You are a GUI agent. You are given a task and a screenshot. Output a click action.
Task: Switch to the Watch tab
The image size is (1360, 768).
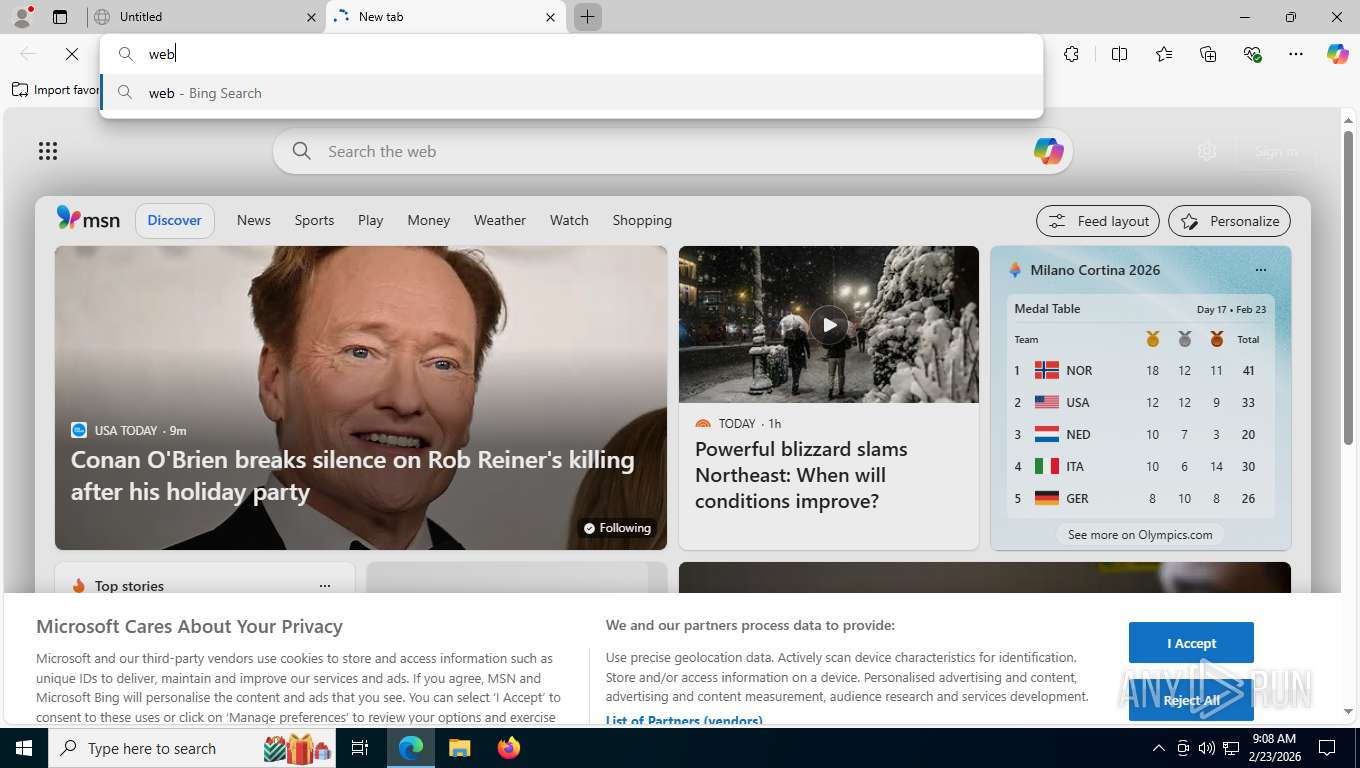coord(569,220)
